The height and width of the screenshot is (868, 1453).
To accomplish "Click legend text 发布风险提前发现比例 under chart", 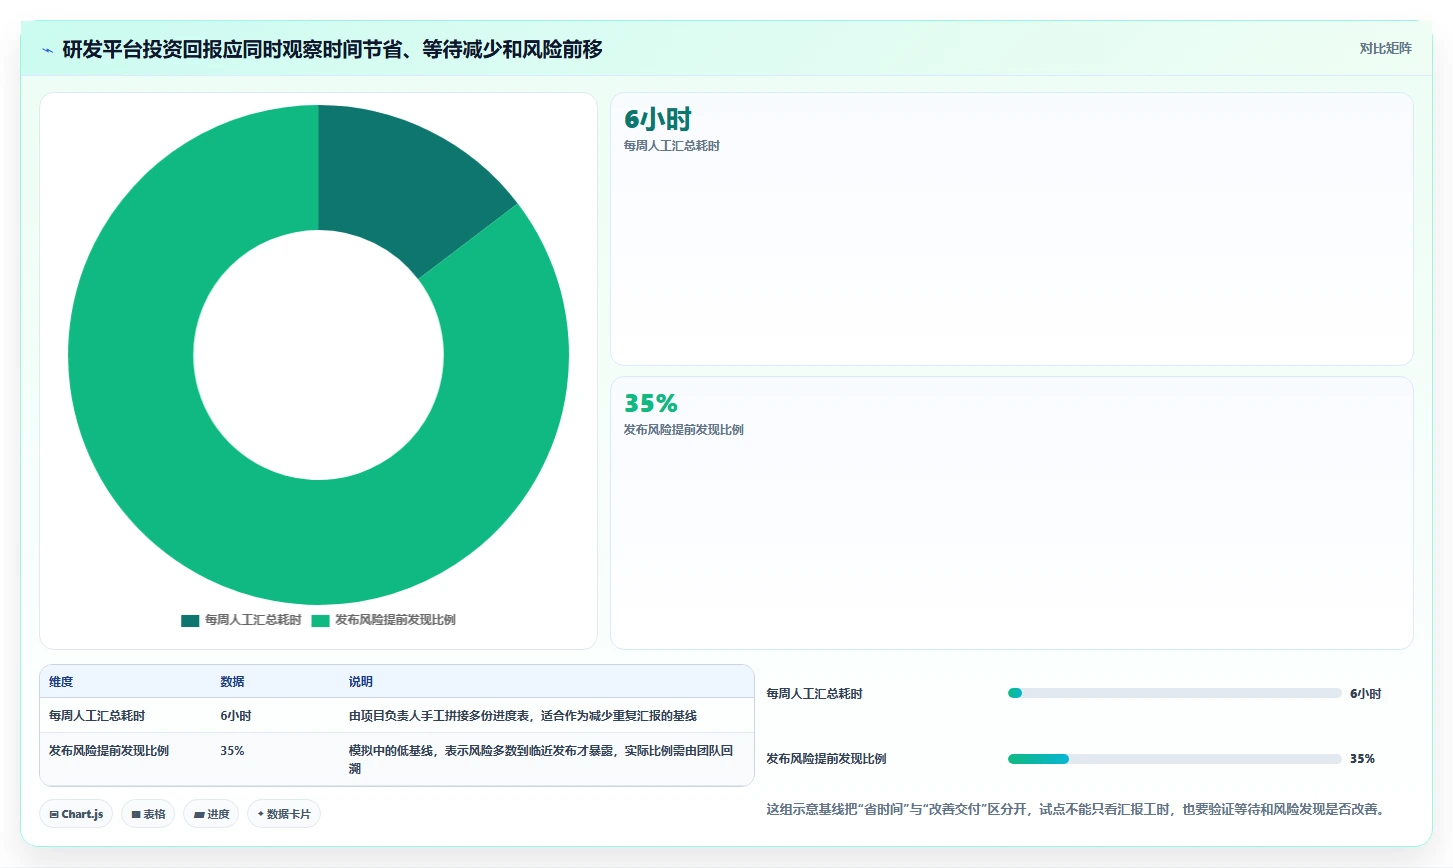I will coord(395,620).
